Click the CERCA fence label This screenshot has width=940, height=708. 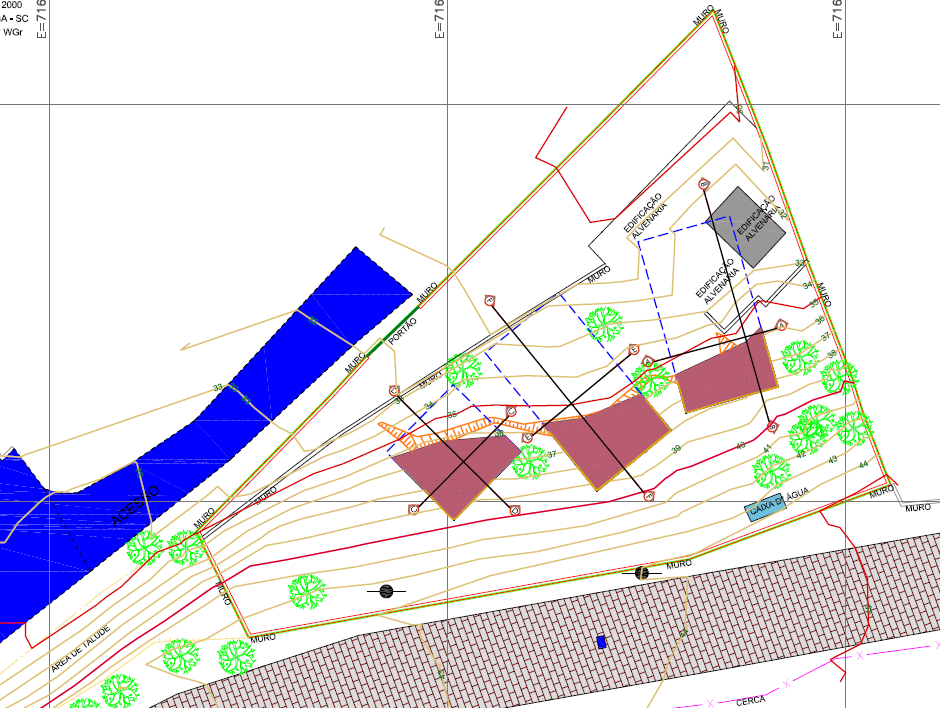[750, 701]
